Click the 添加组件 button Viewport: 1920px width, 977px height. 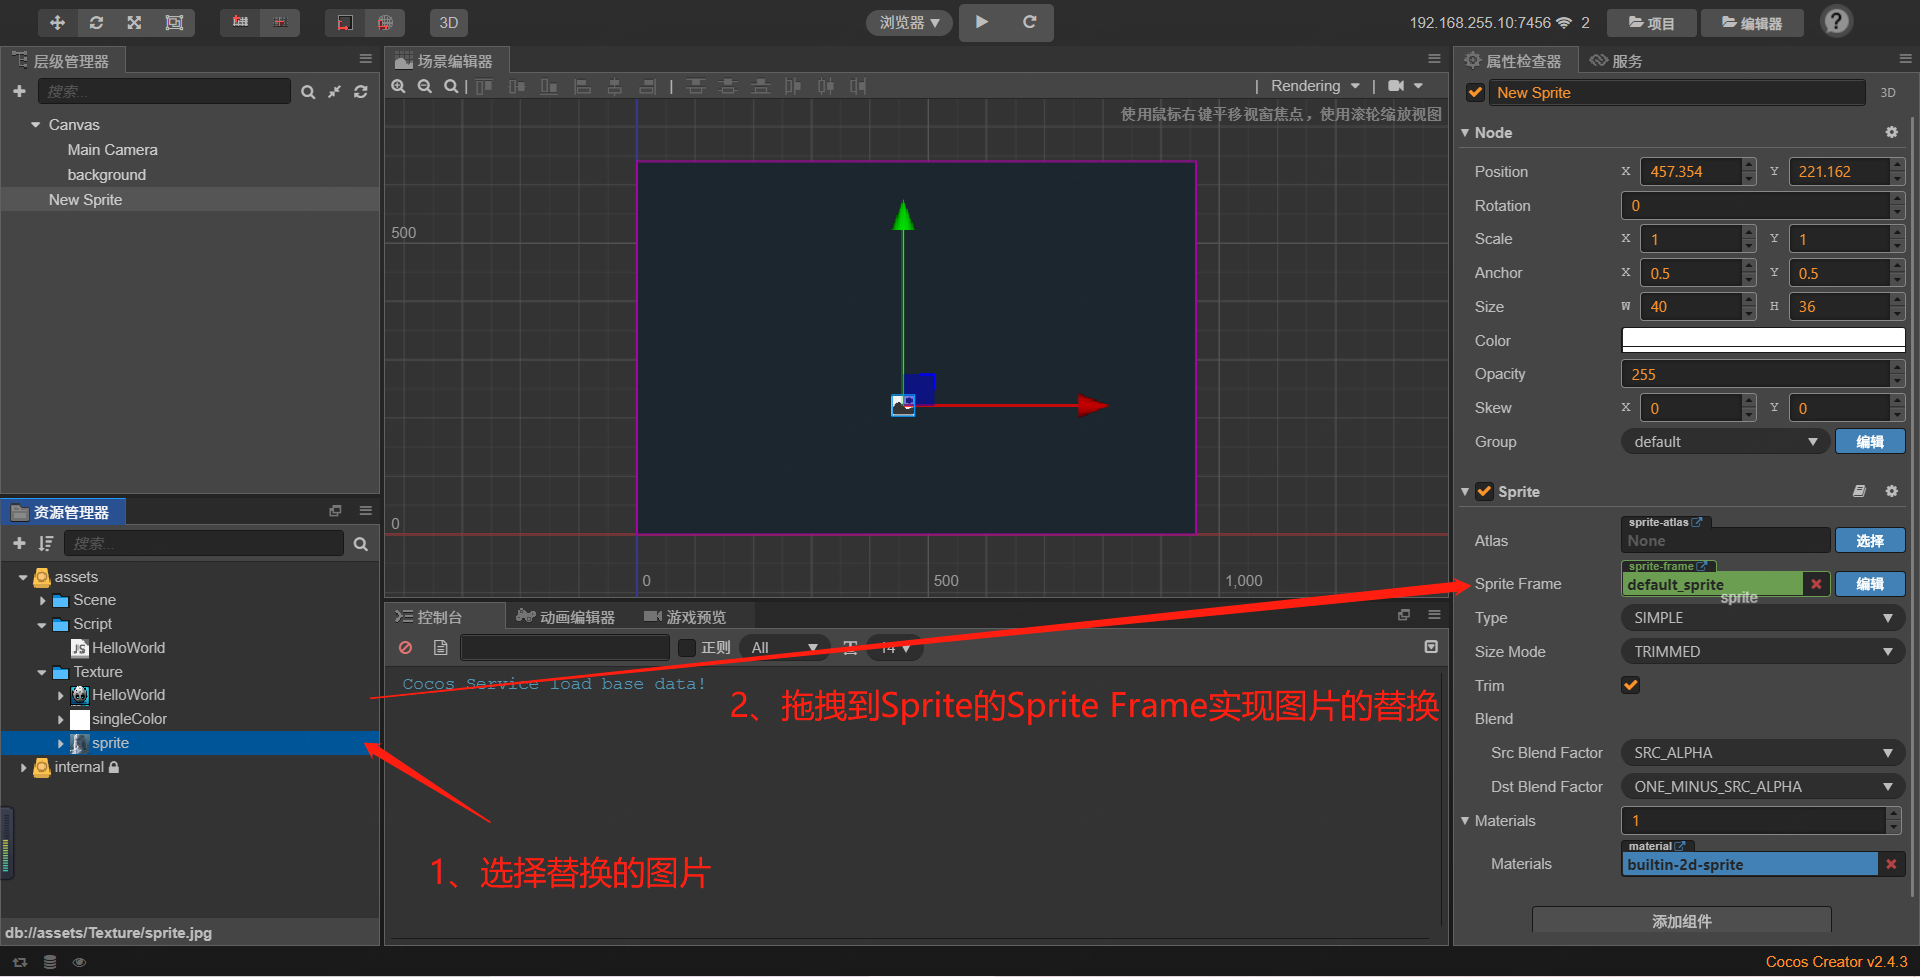click(1681, 920)
